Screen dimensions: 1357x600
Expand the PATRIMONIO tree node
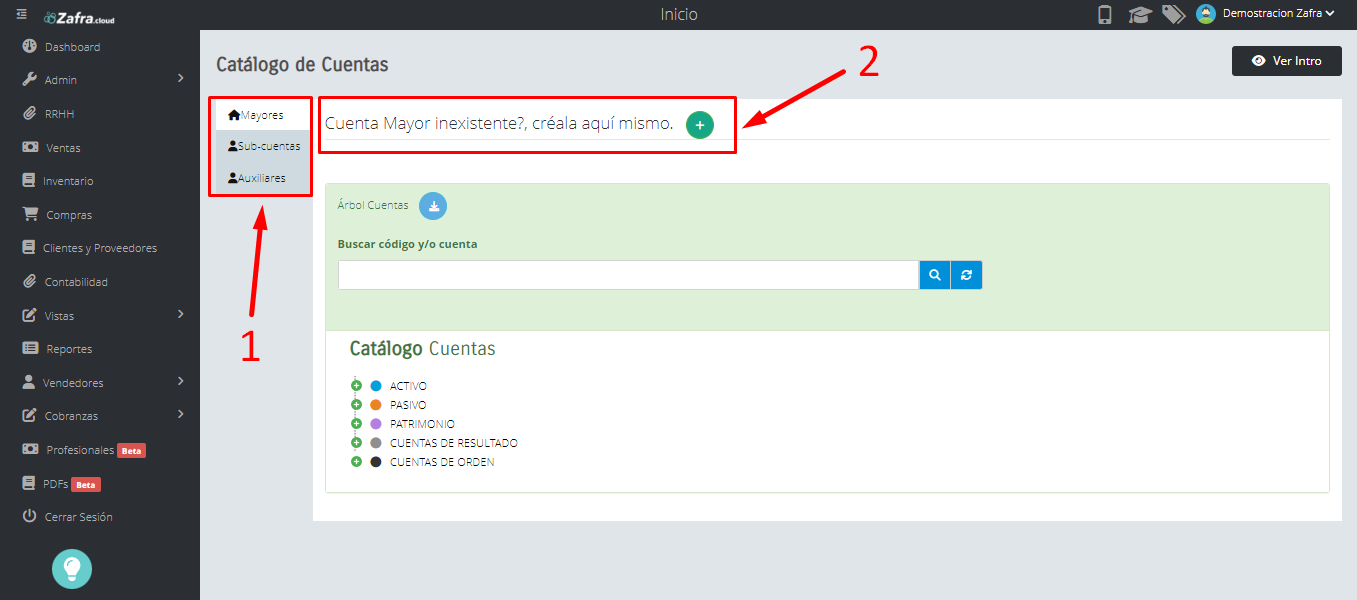356,424
